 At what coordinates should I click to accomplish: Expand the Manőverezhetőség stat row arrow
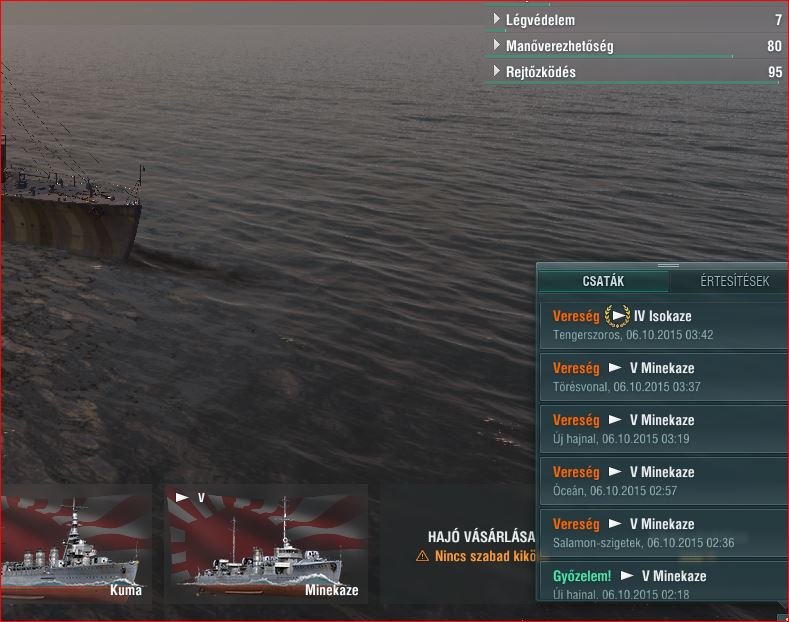[497, 45]
